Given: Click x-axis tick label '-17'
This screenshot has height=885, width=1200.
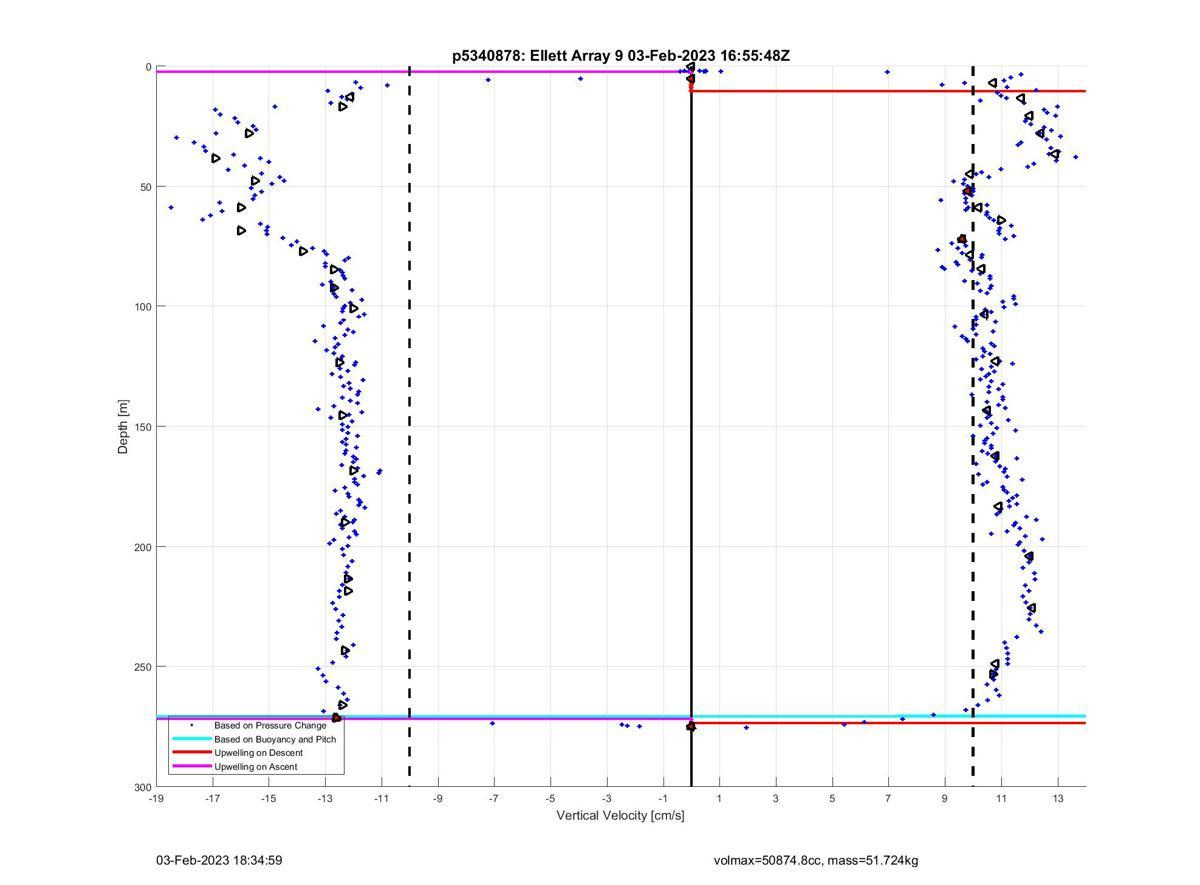Looking at the screenshot, I should (x=212, y=798).
